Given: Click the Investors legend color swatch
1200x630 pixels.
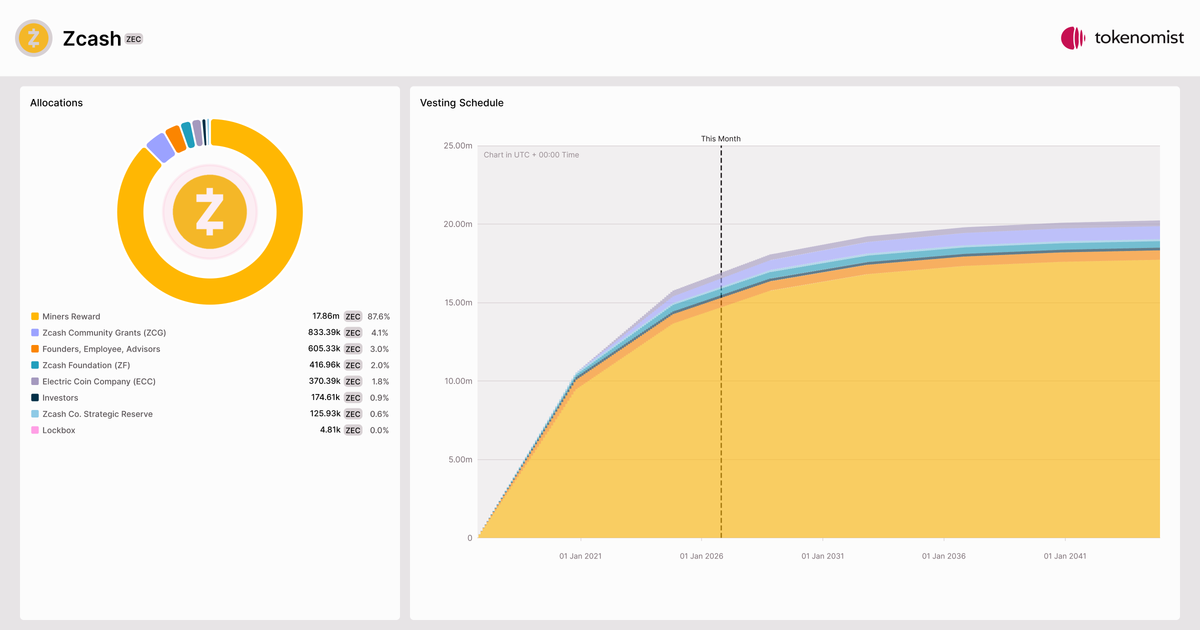Looking at the screenshot, I should click(x=35, y=398).
